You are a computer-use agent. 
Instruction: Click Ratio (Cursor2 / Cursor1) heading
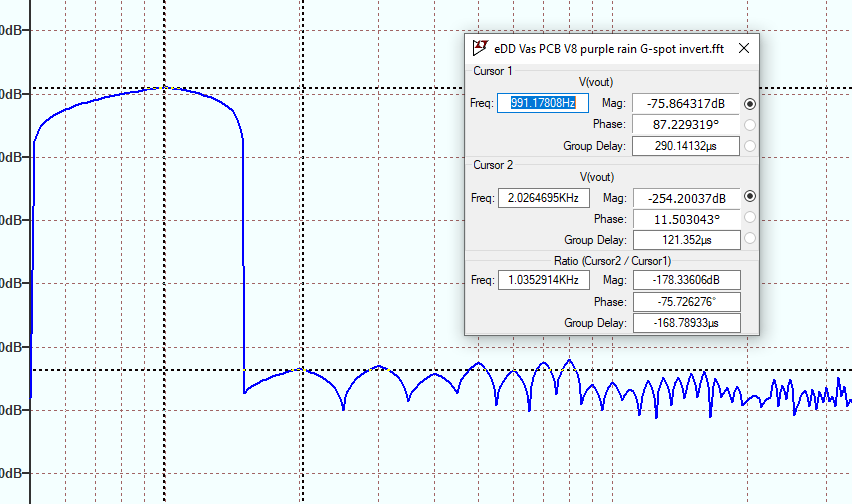coord(612,261)
